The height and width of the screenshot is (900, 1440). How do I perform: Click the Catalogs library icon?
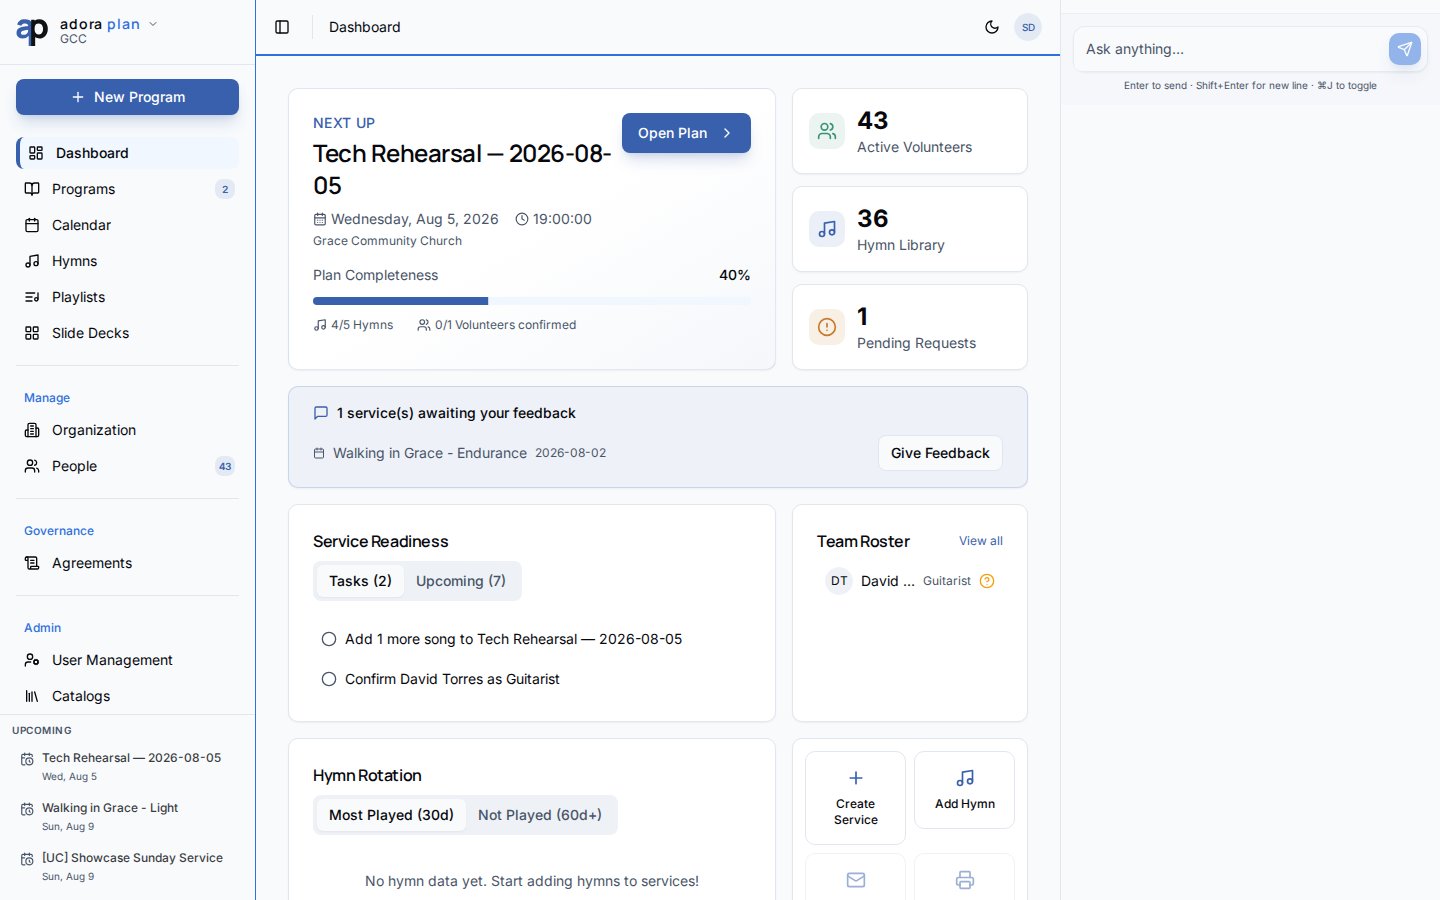(x=32, y=696)
